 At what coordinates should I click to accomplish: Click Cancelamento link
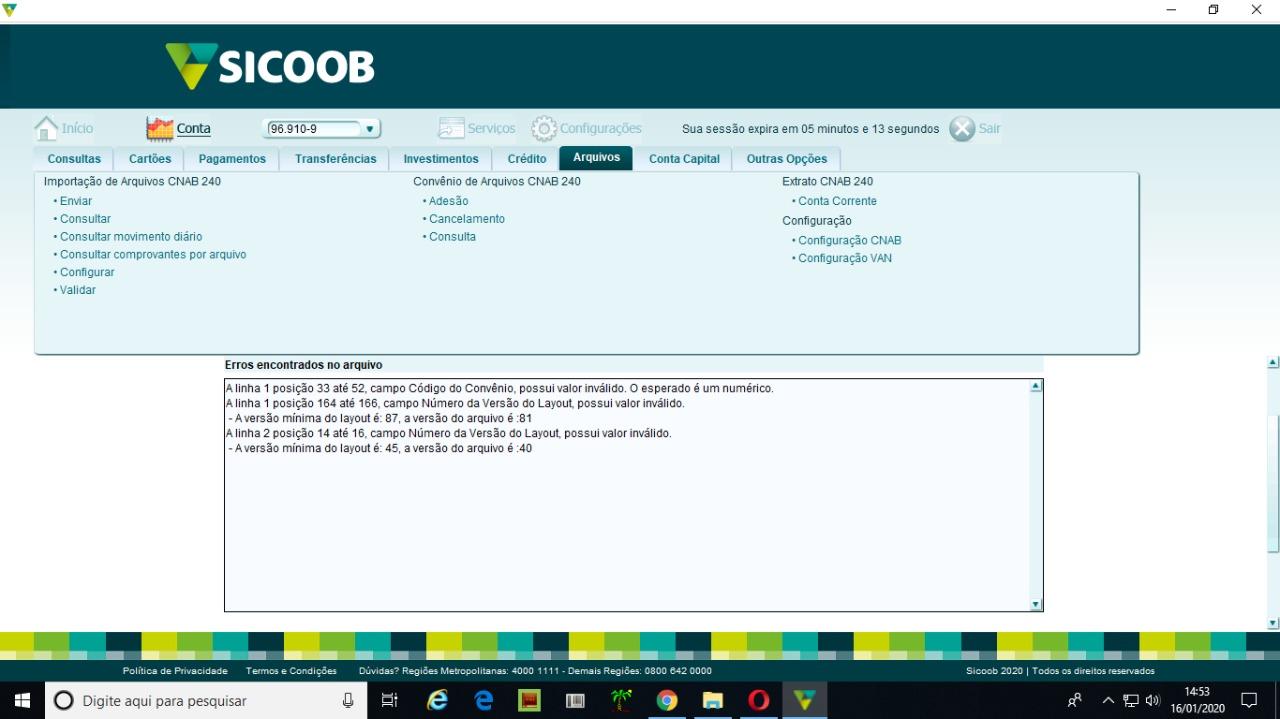tap(467, 219)
